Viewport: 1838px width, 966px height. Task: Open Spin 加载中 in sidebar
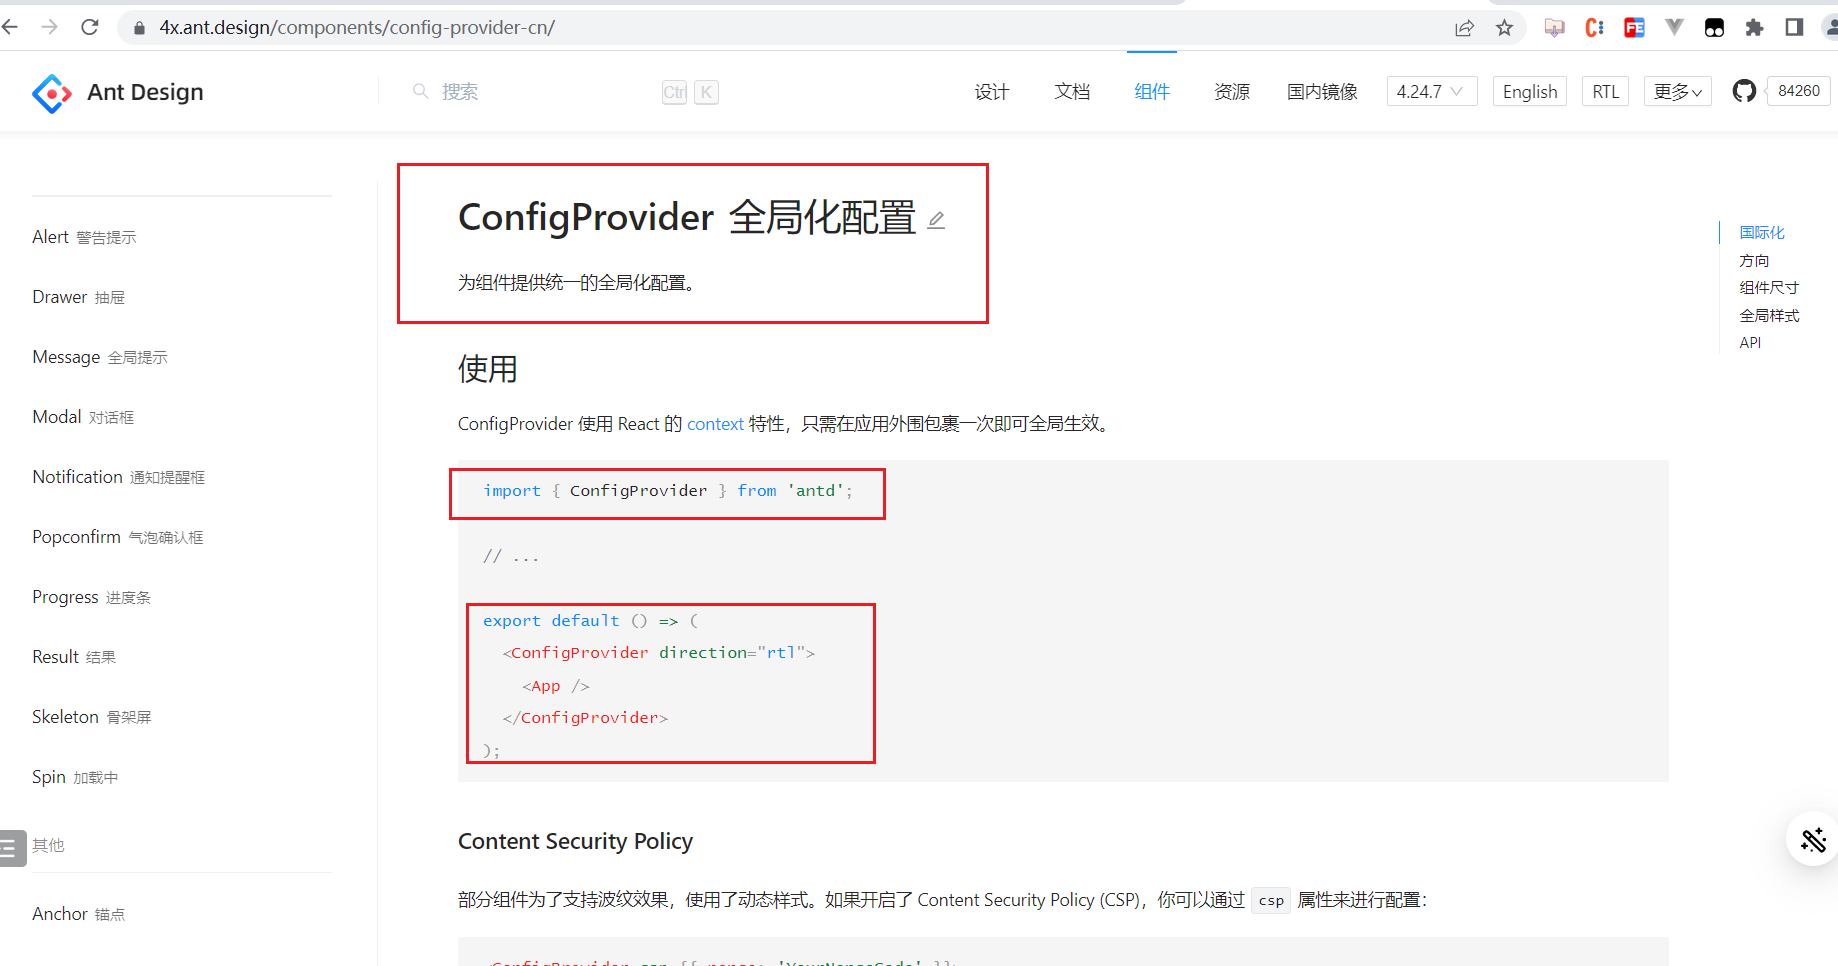[x=75, y=777]
